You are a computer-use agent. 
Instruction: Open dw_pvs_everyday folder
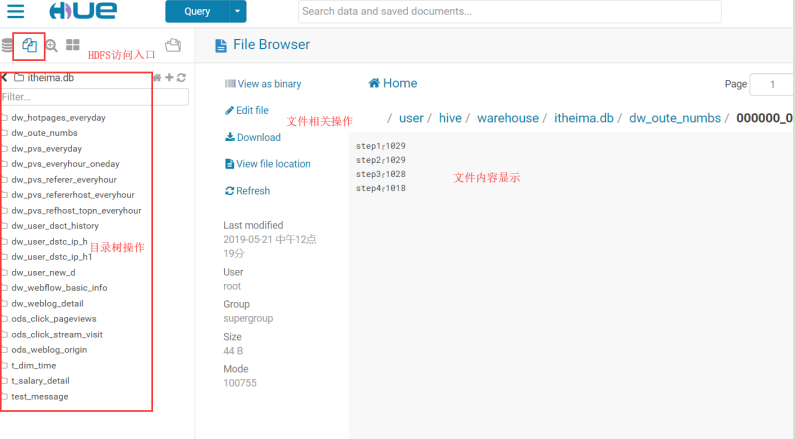(47, 149)
